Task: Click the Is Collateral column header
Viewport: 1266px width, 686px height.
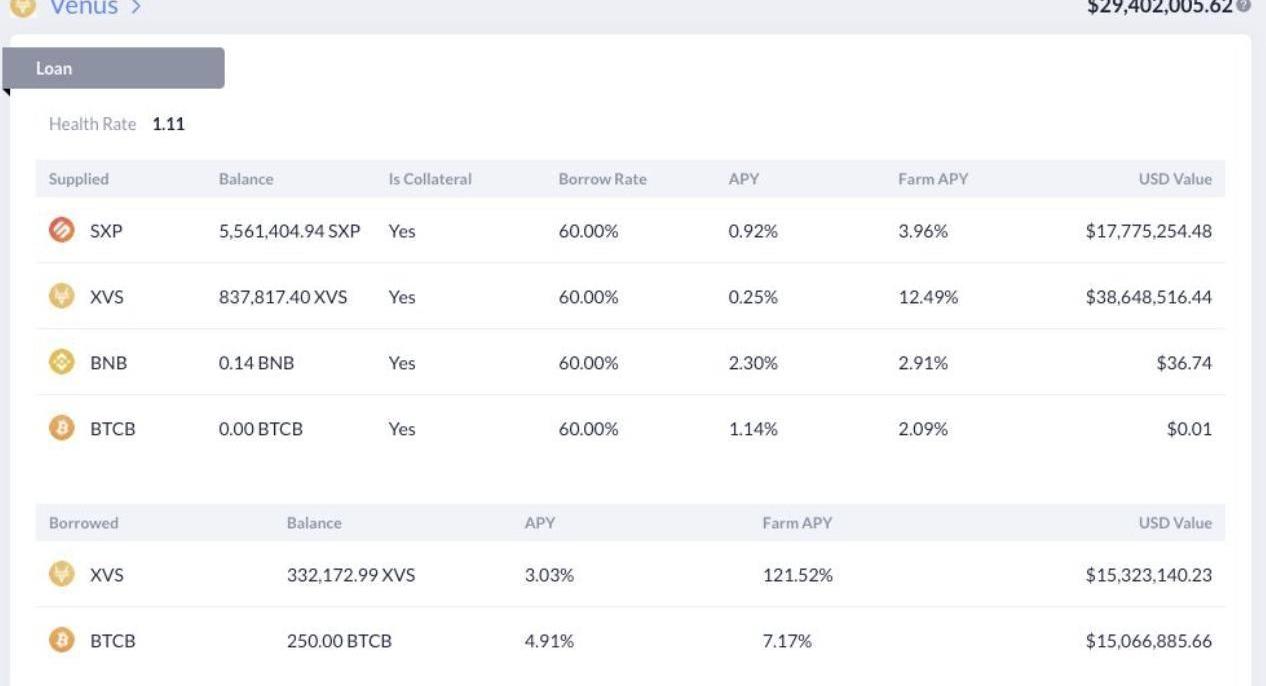Action: pyautogui.click(x=430, y=179)
